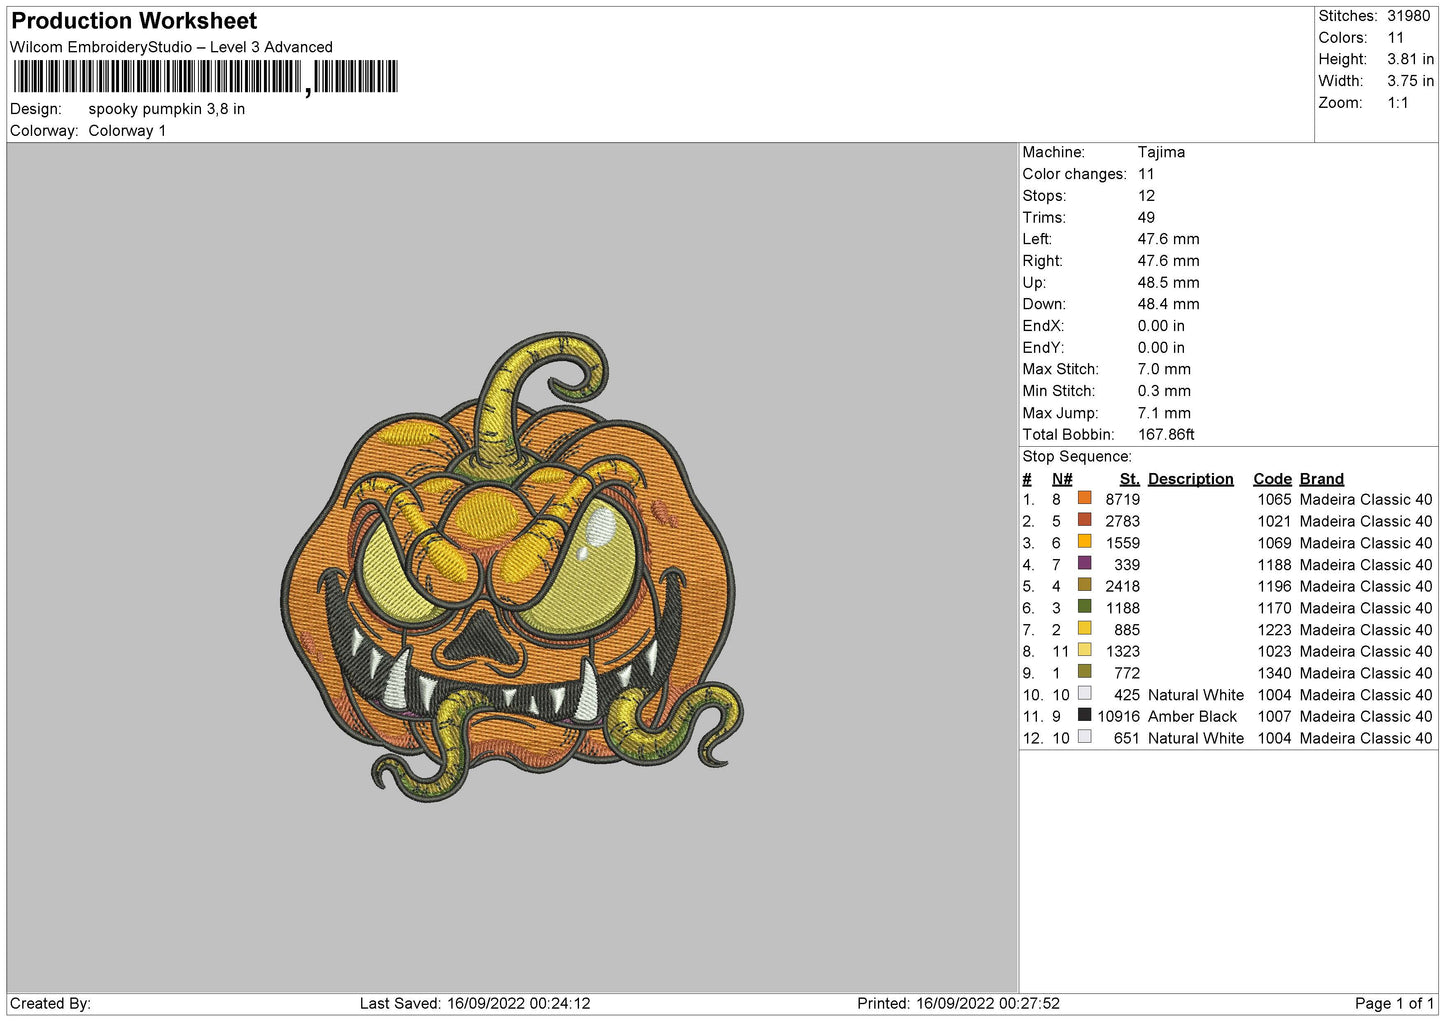
Task: Click the Machine value Tajima
Action: coord(1161,152)
